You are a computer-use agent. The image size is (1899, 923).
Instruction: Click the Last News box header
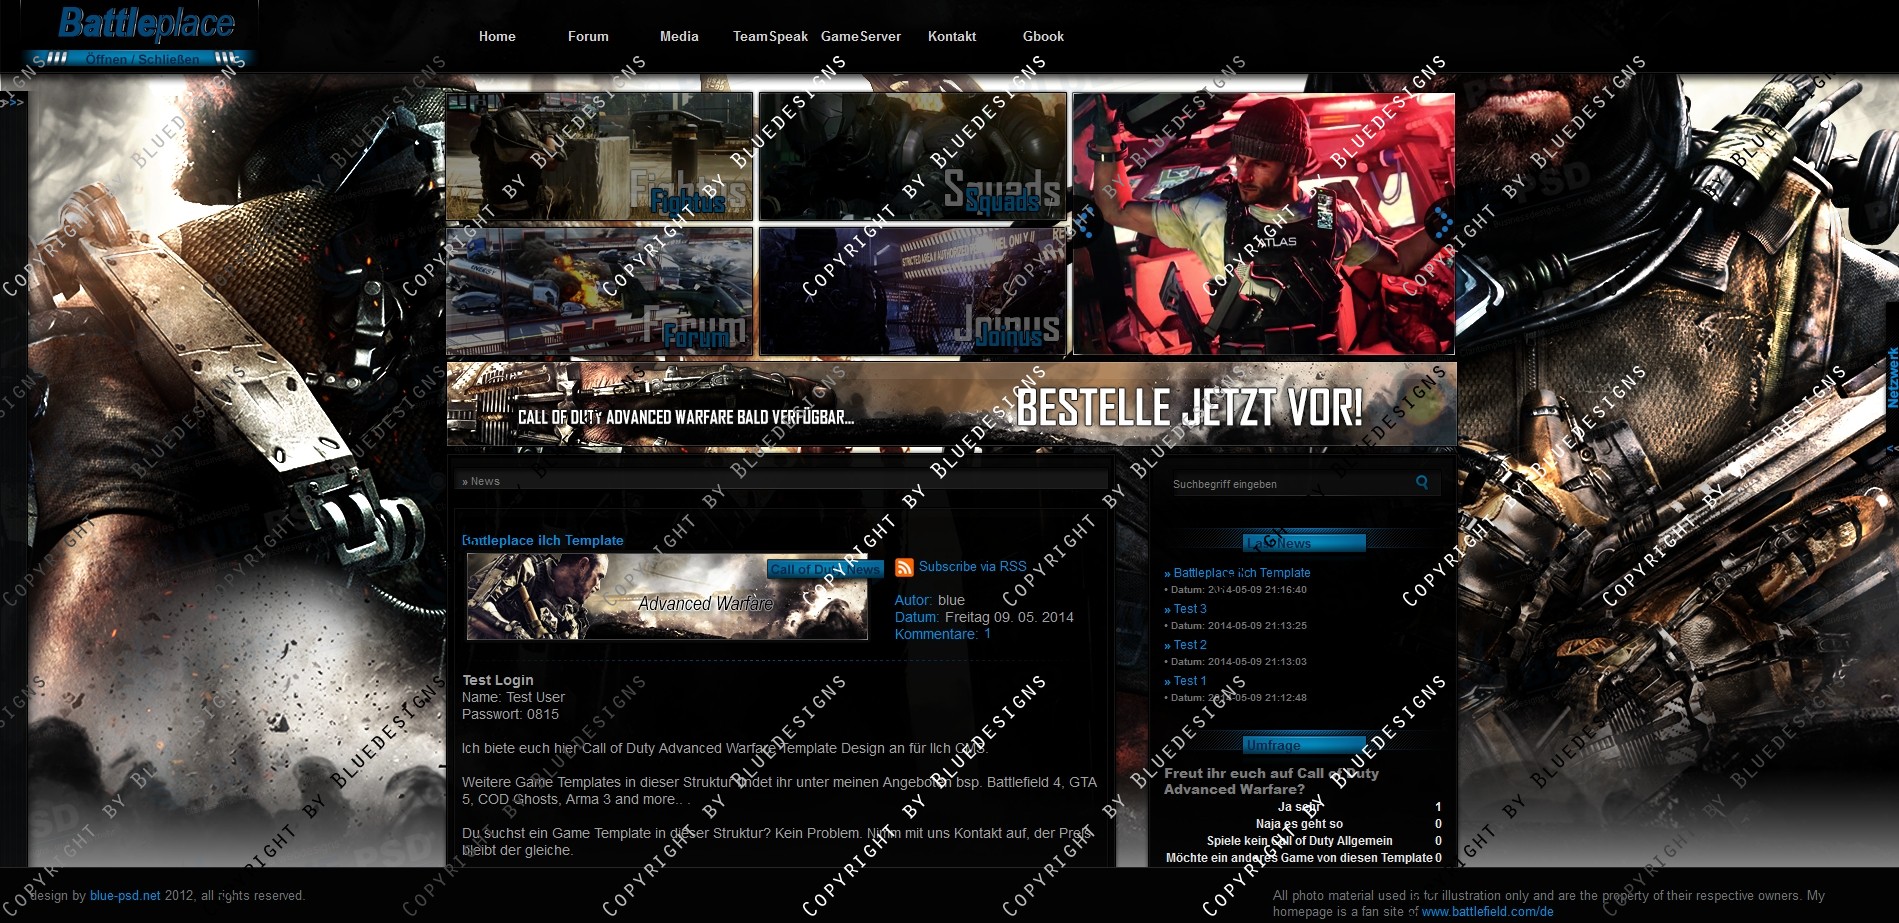[x=1304, y=543]
